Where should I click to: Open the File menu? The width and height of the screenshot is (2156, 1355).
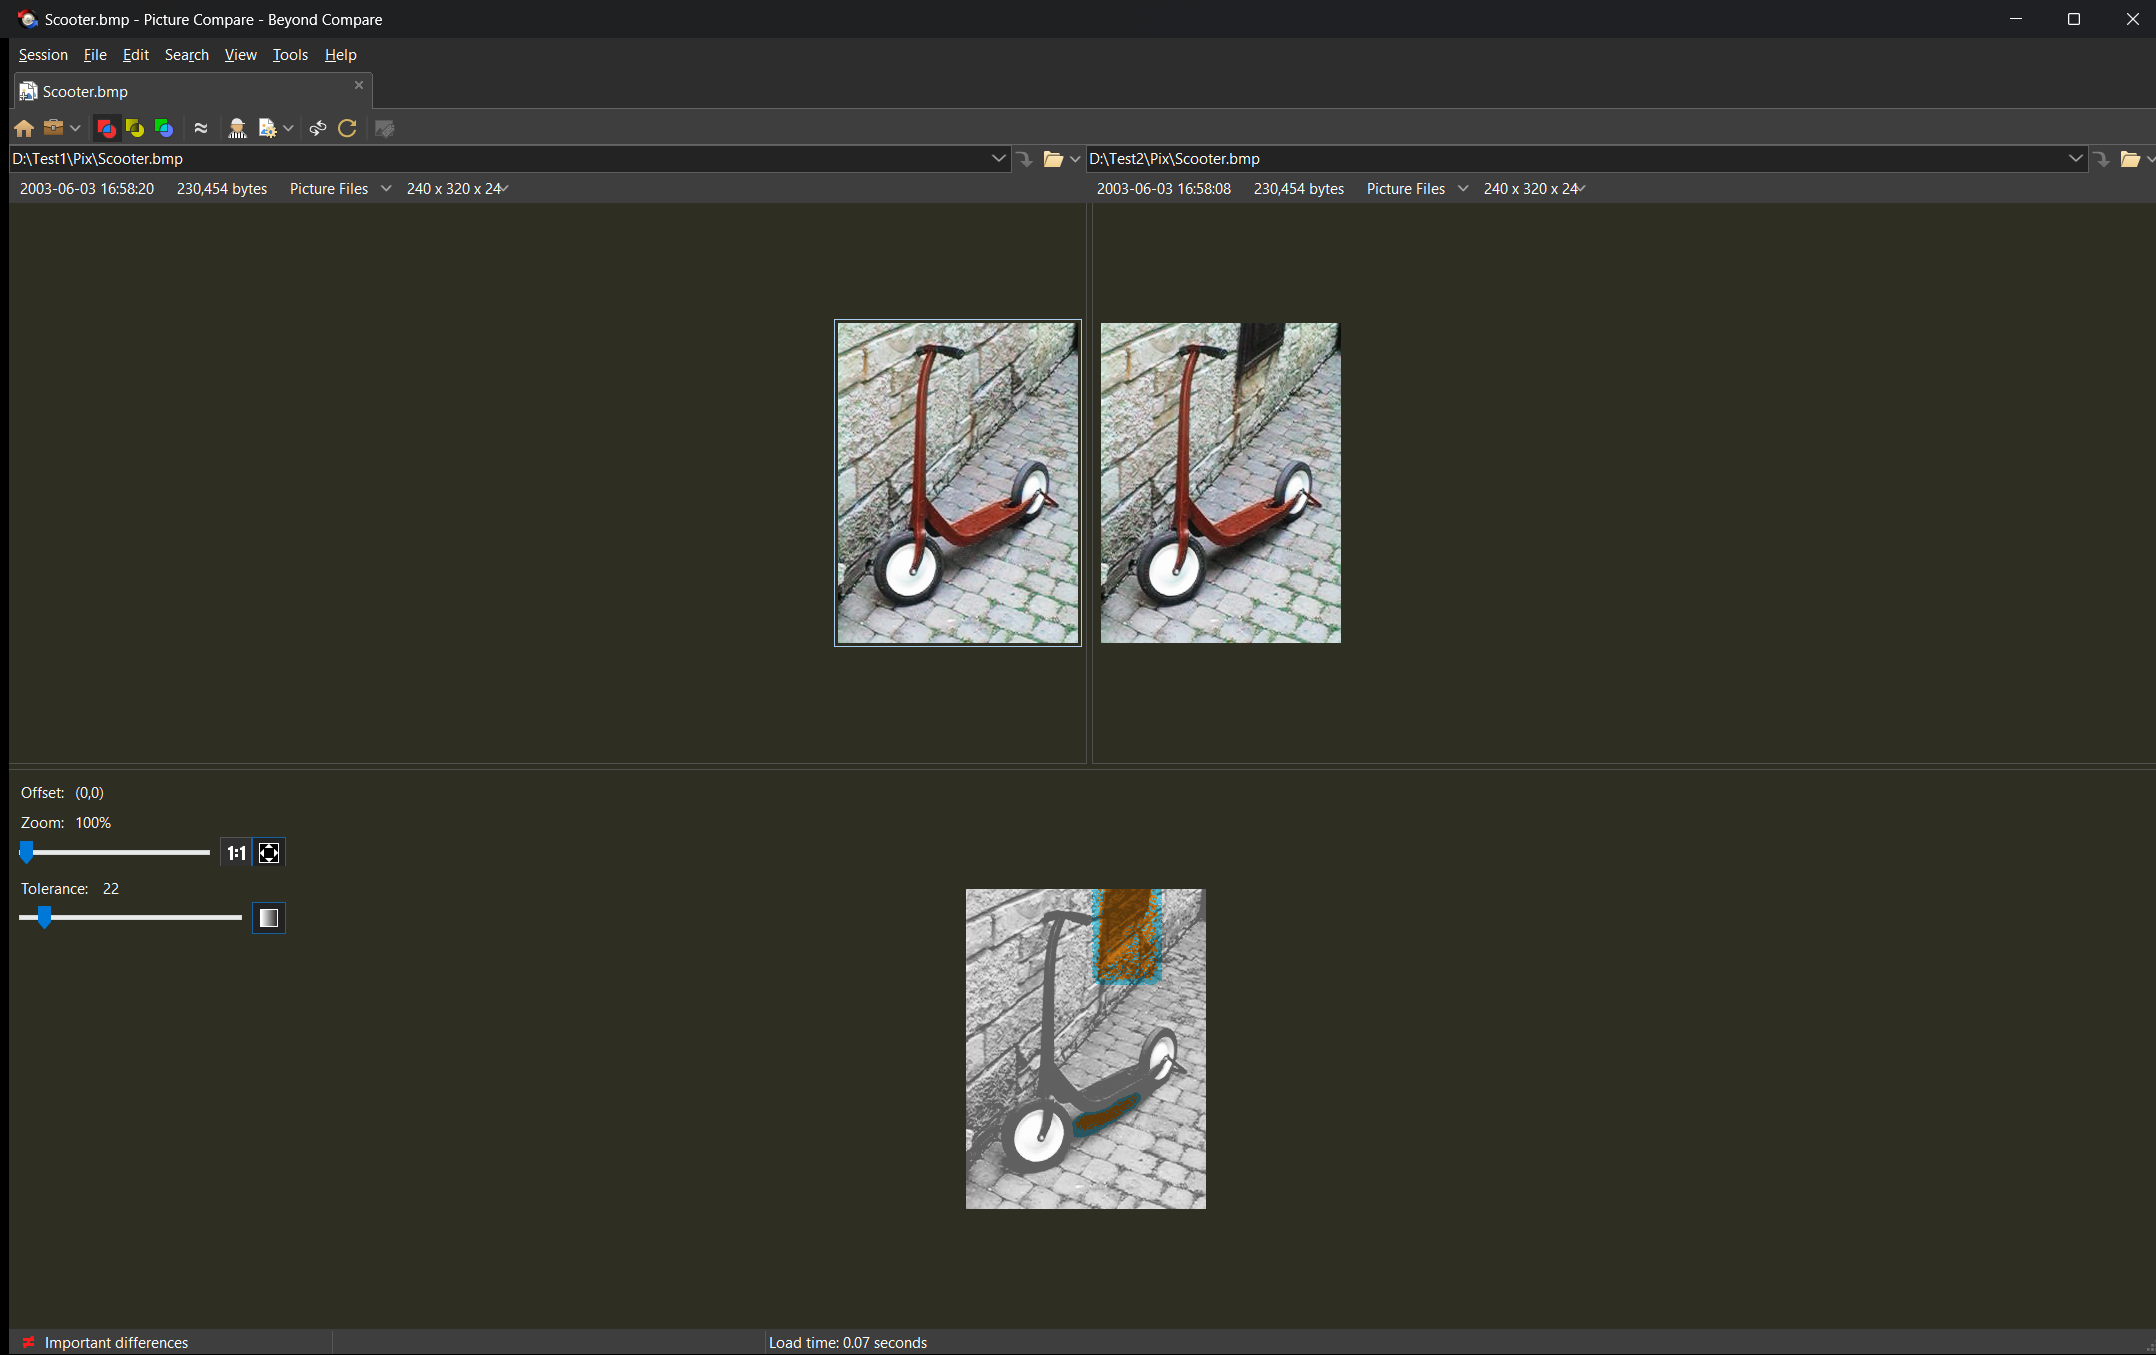[x=95, y=55]
